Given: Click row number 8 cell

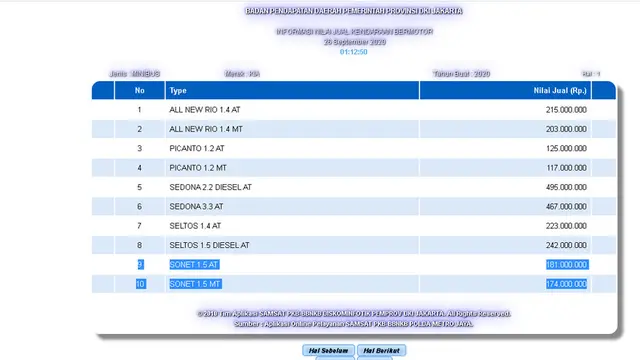Looking at the screenshot, I should [x=140, y=245].
